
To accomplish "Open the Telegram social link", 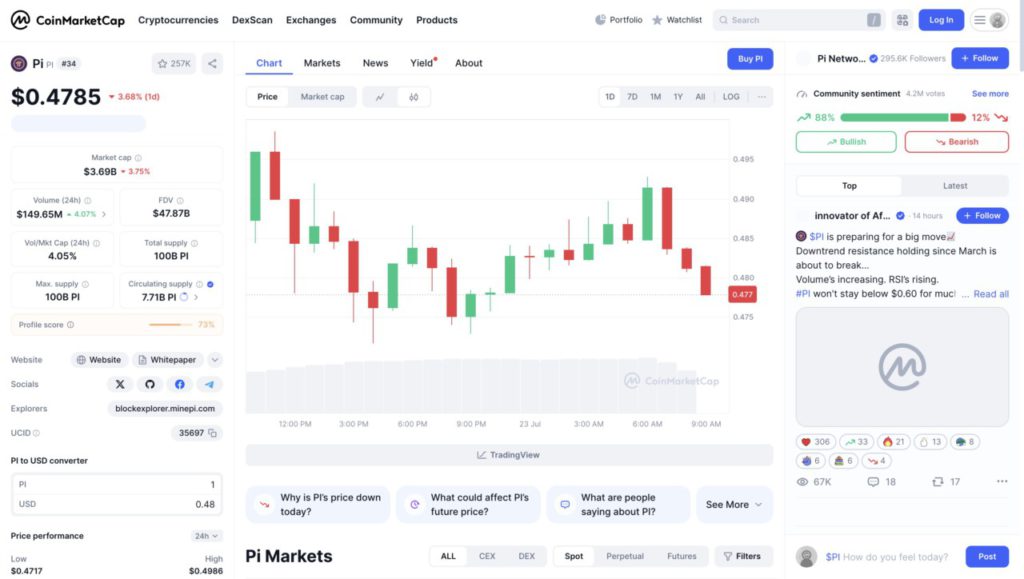I will pyautogui.click(x=209, y=384).
